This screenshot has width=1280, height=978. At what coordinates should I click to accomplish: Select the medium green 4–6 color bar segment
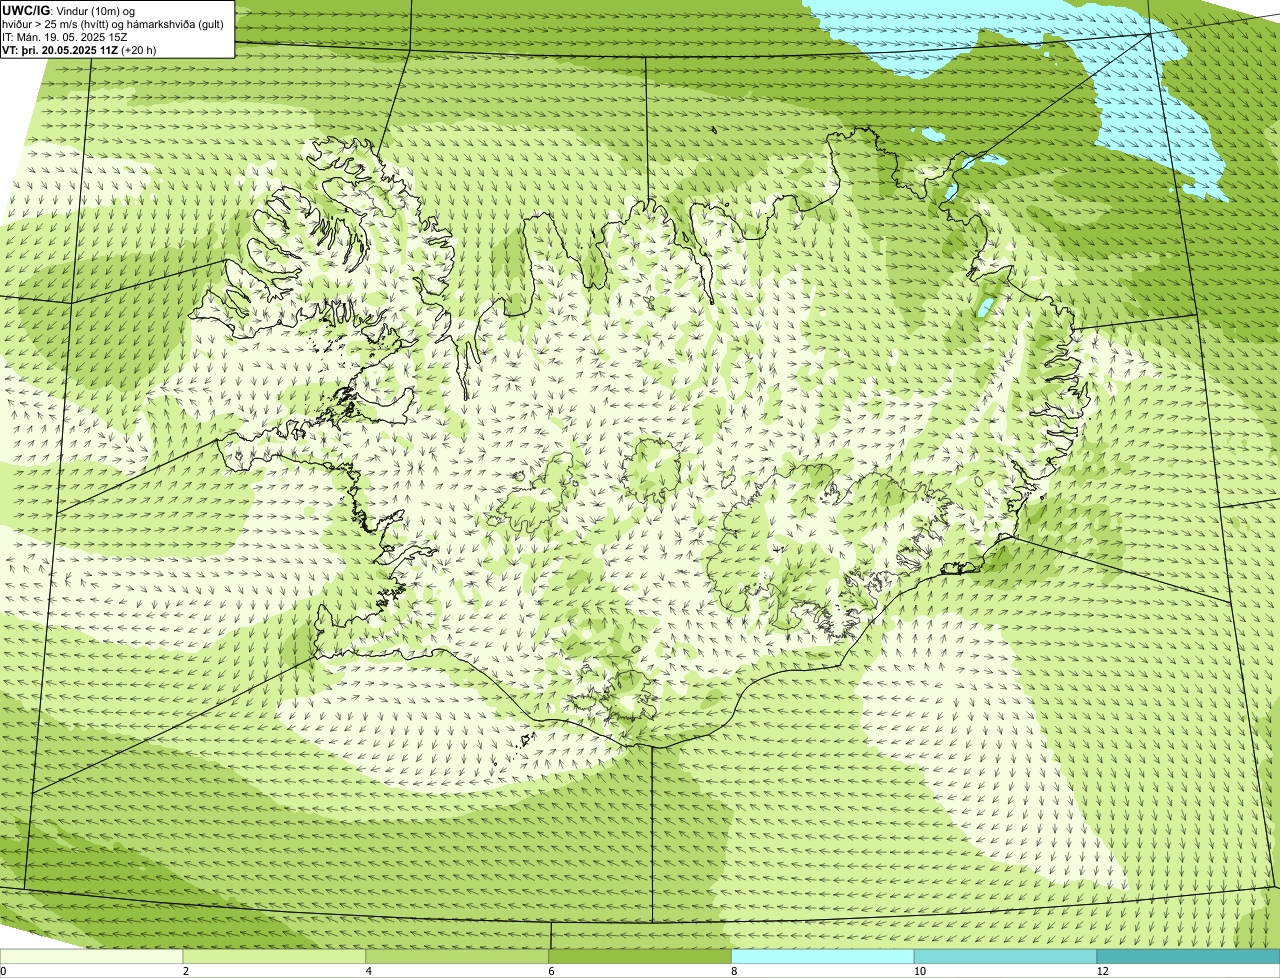458,957
